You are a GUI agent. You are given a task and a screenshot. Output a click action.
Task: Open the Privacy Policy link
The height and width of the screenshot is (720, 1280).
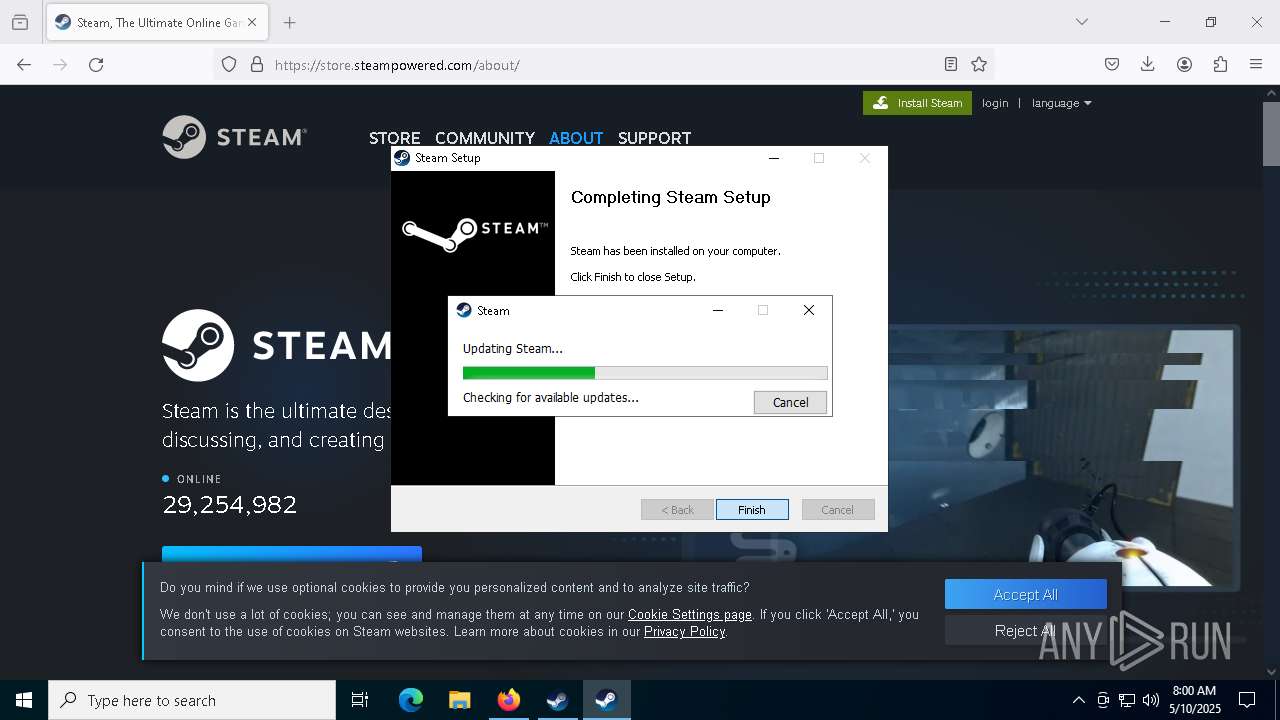685,631
